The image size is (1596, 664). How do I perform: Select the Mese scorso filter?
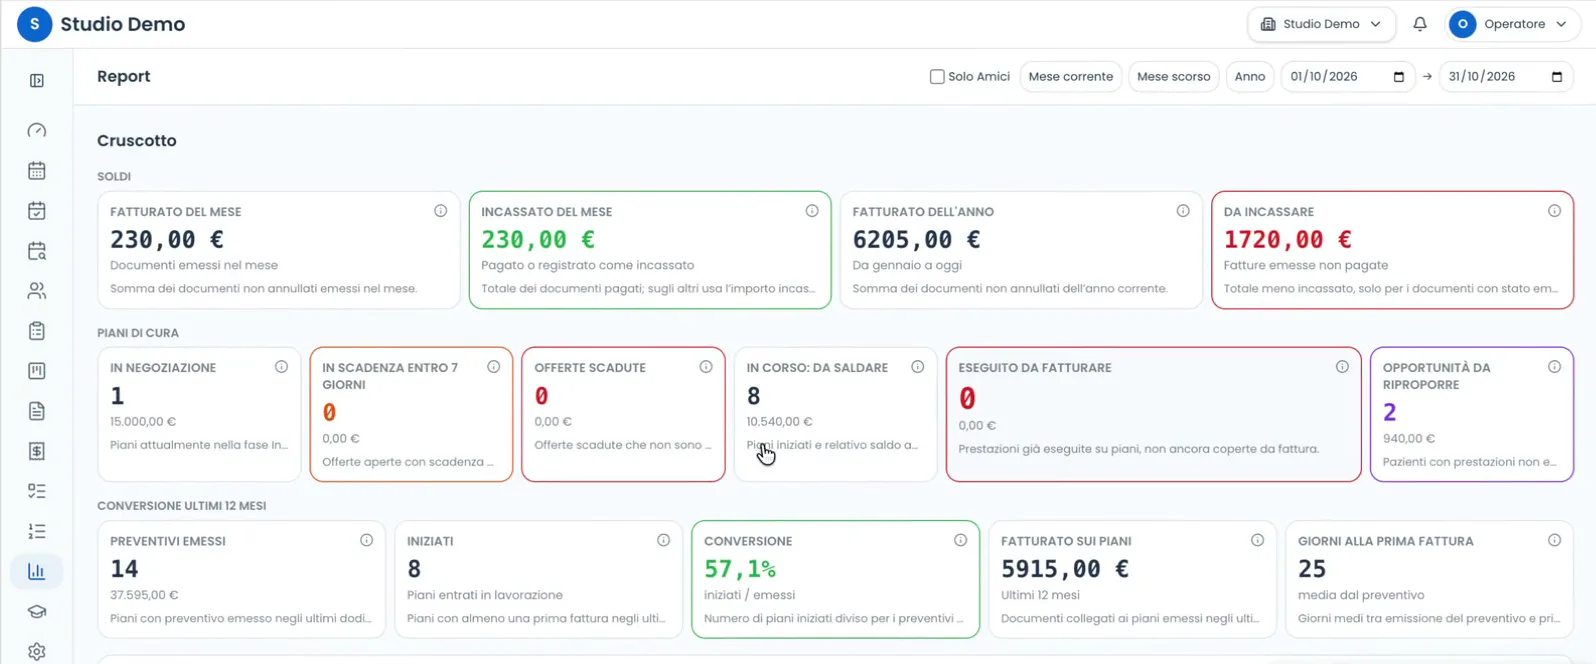[x=1173, y=77]
